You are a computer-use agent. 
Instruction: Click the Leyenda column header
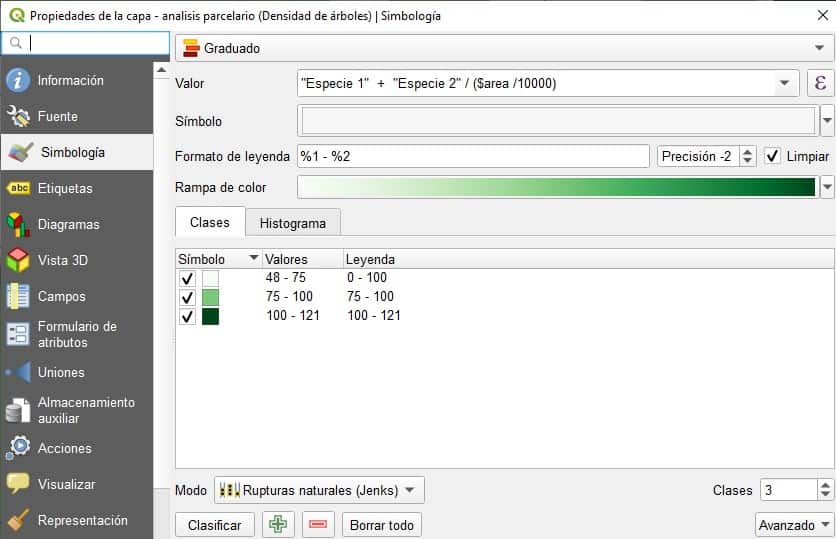pos(589,259)
